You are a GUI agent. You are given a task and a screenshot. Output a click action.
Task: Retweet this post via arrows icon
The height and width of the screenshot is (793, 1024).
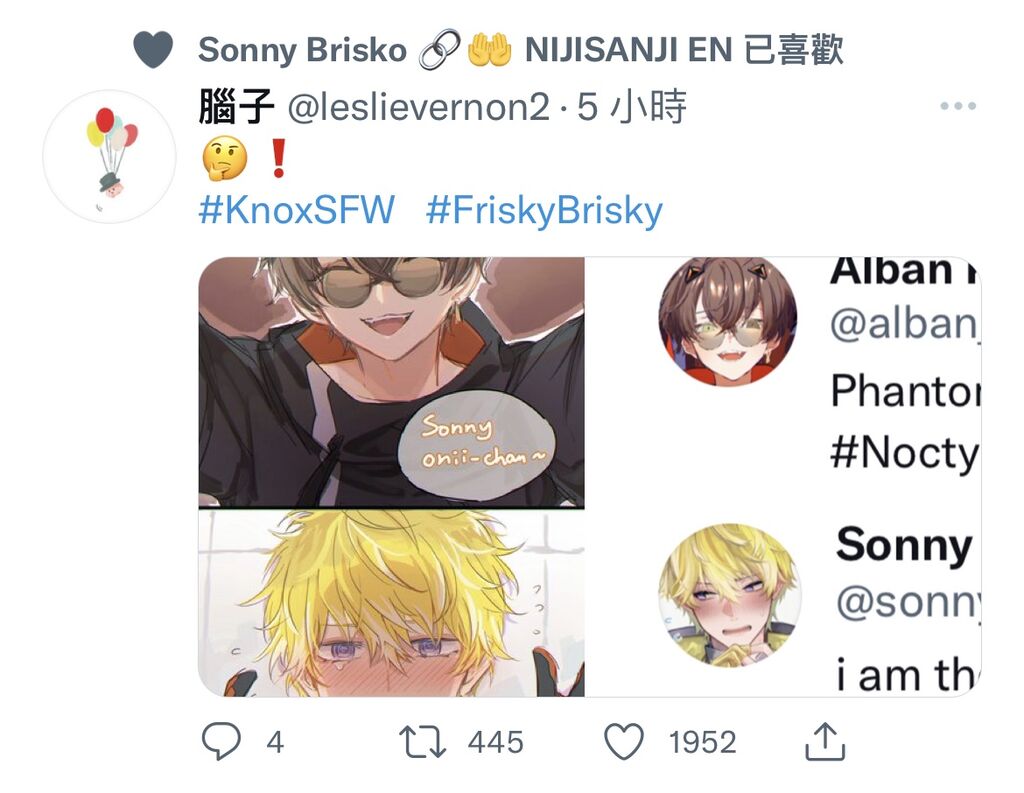pos(423,743)
